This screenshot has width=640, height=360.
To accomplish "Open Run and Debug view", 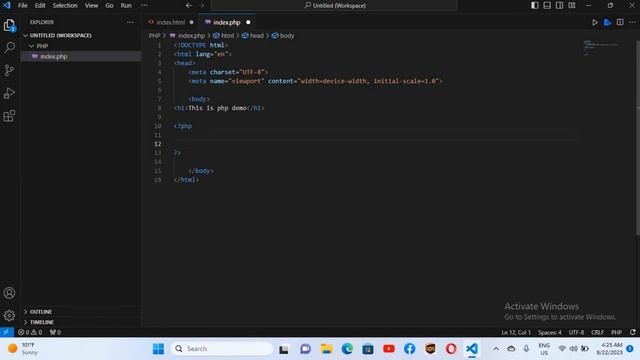I will (x=9, y=93).
